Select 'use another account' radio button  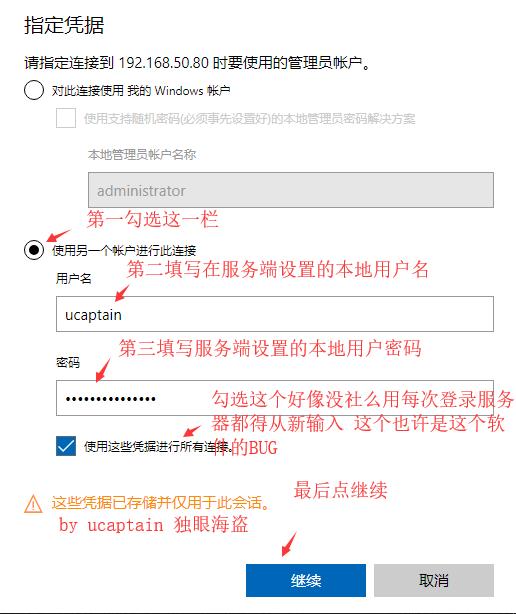click(34, 250)
